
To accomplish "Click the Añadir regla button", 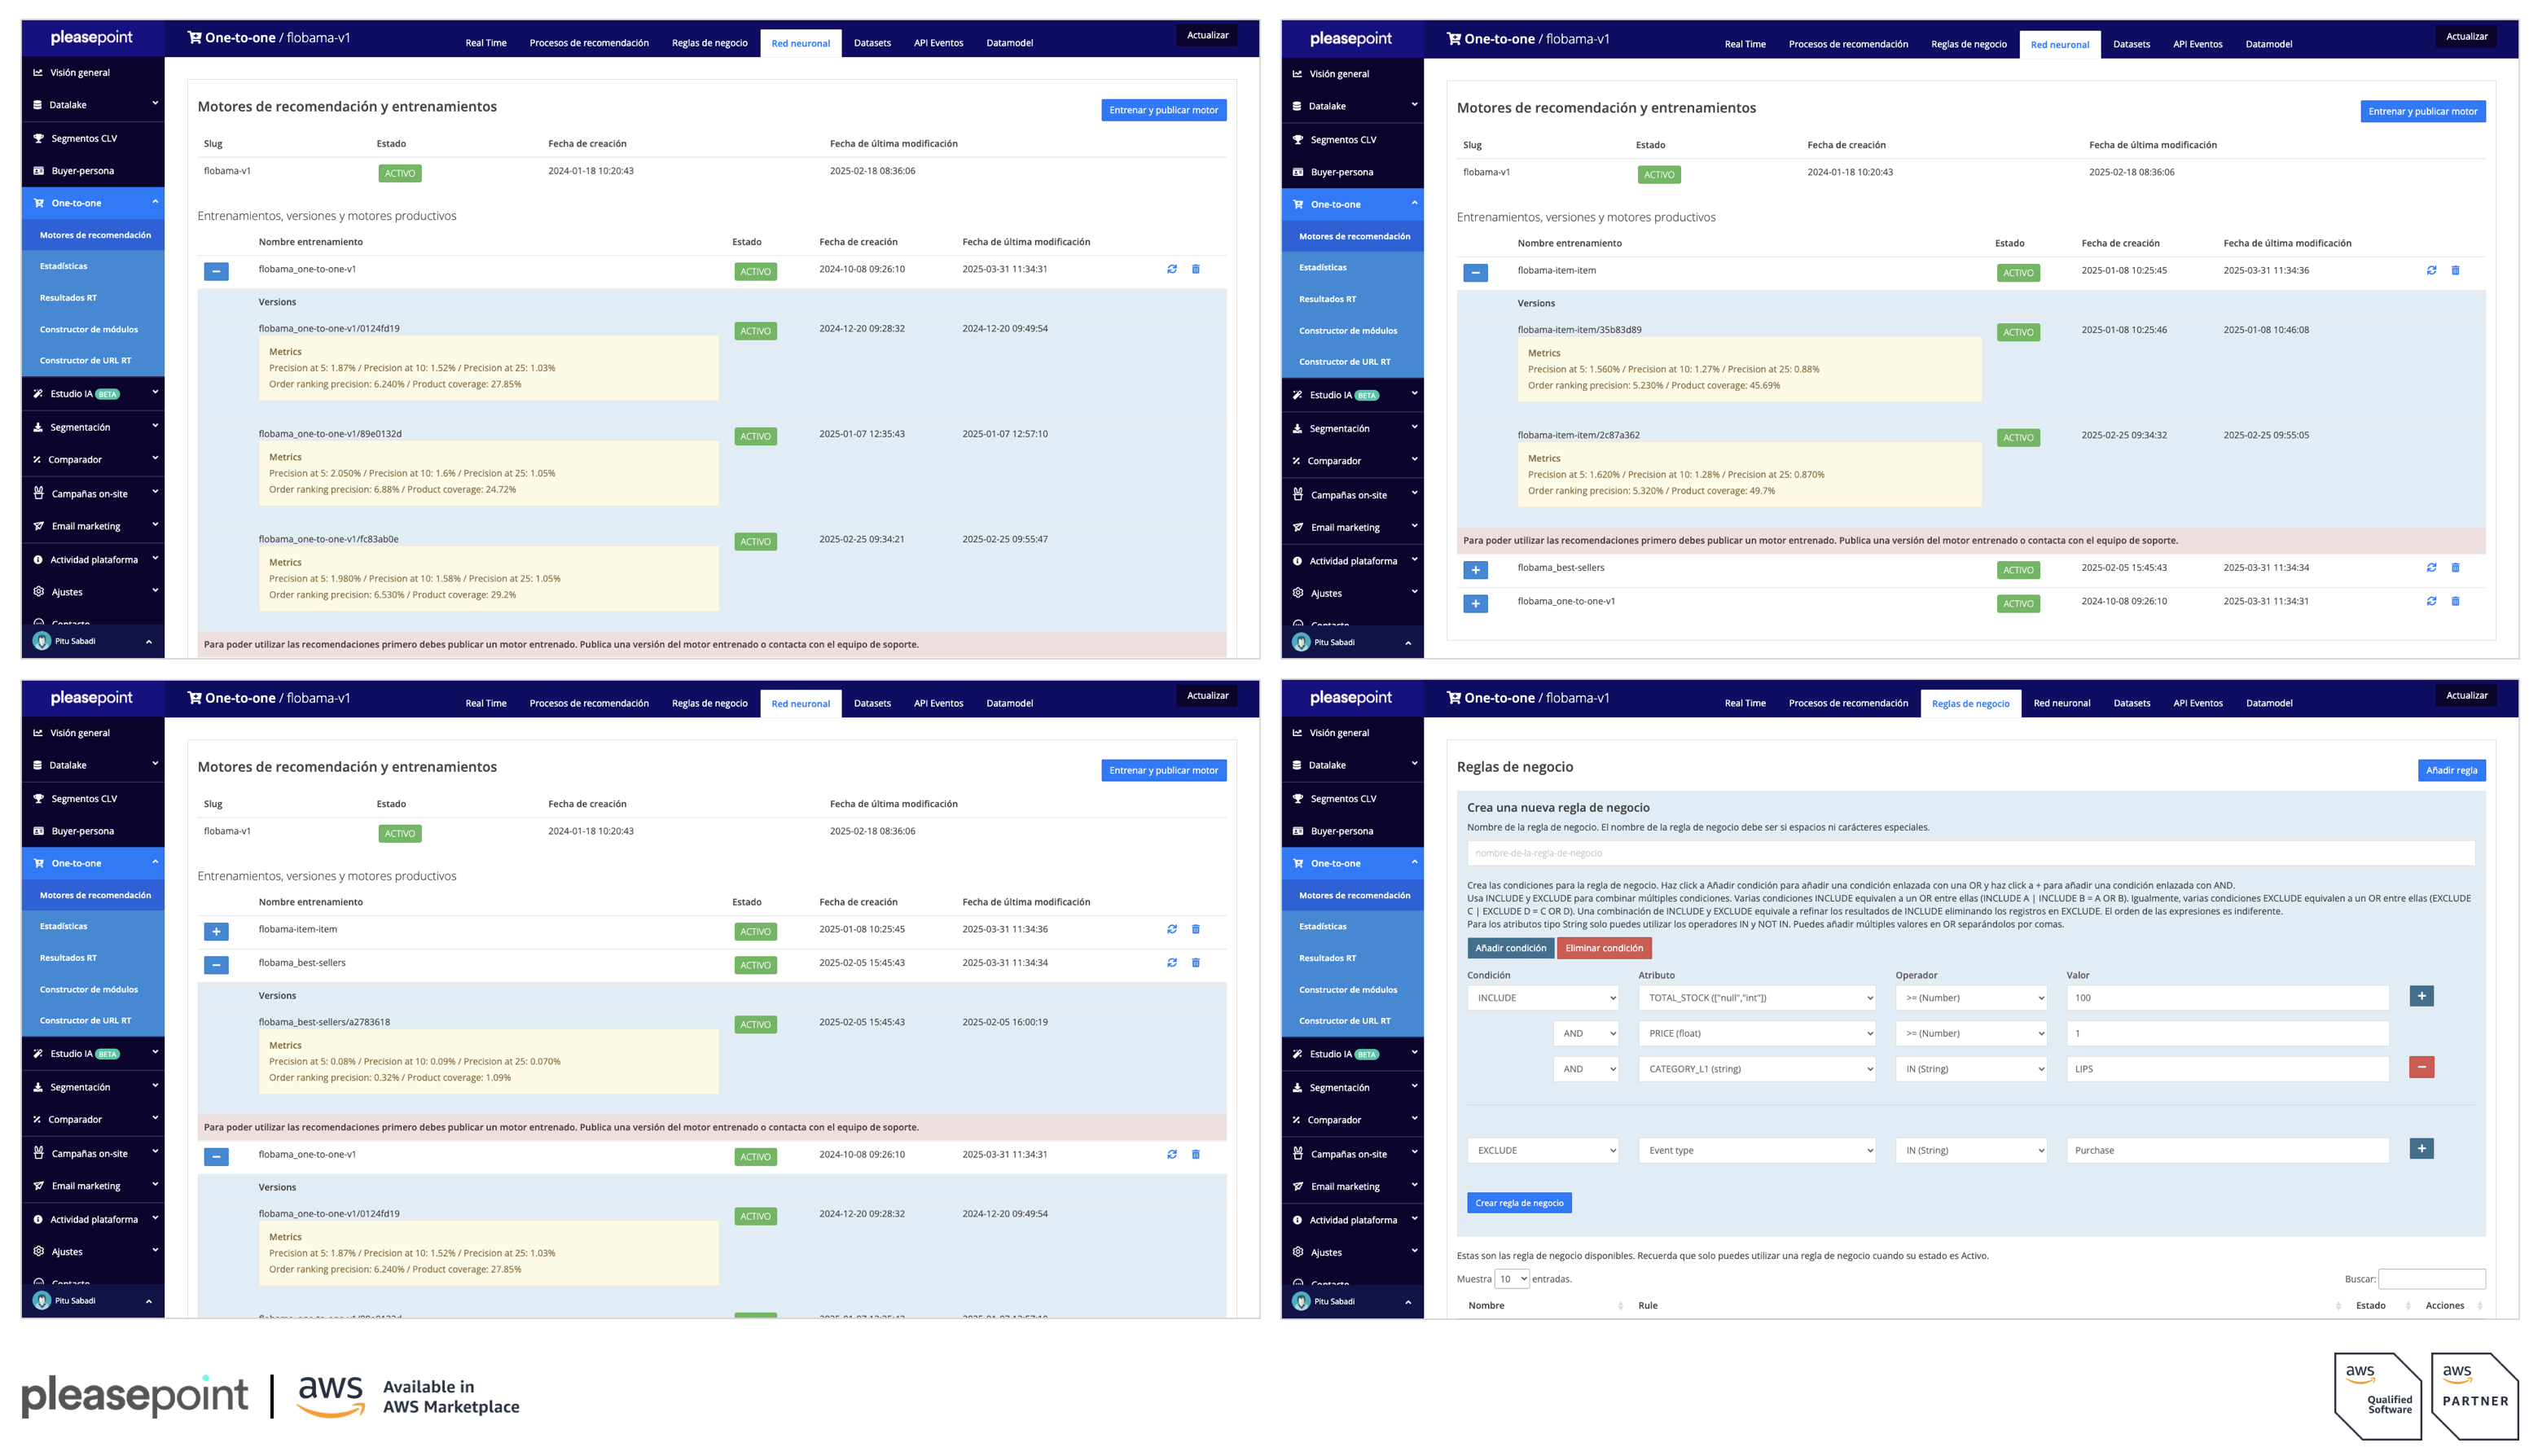I will 2451,770.
